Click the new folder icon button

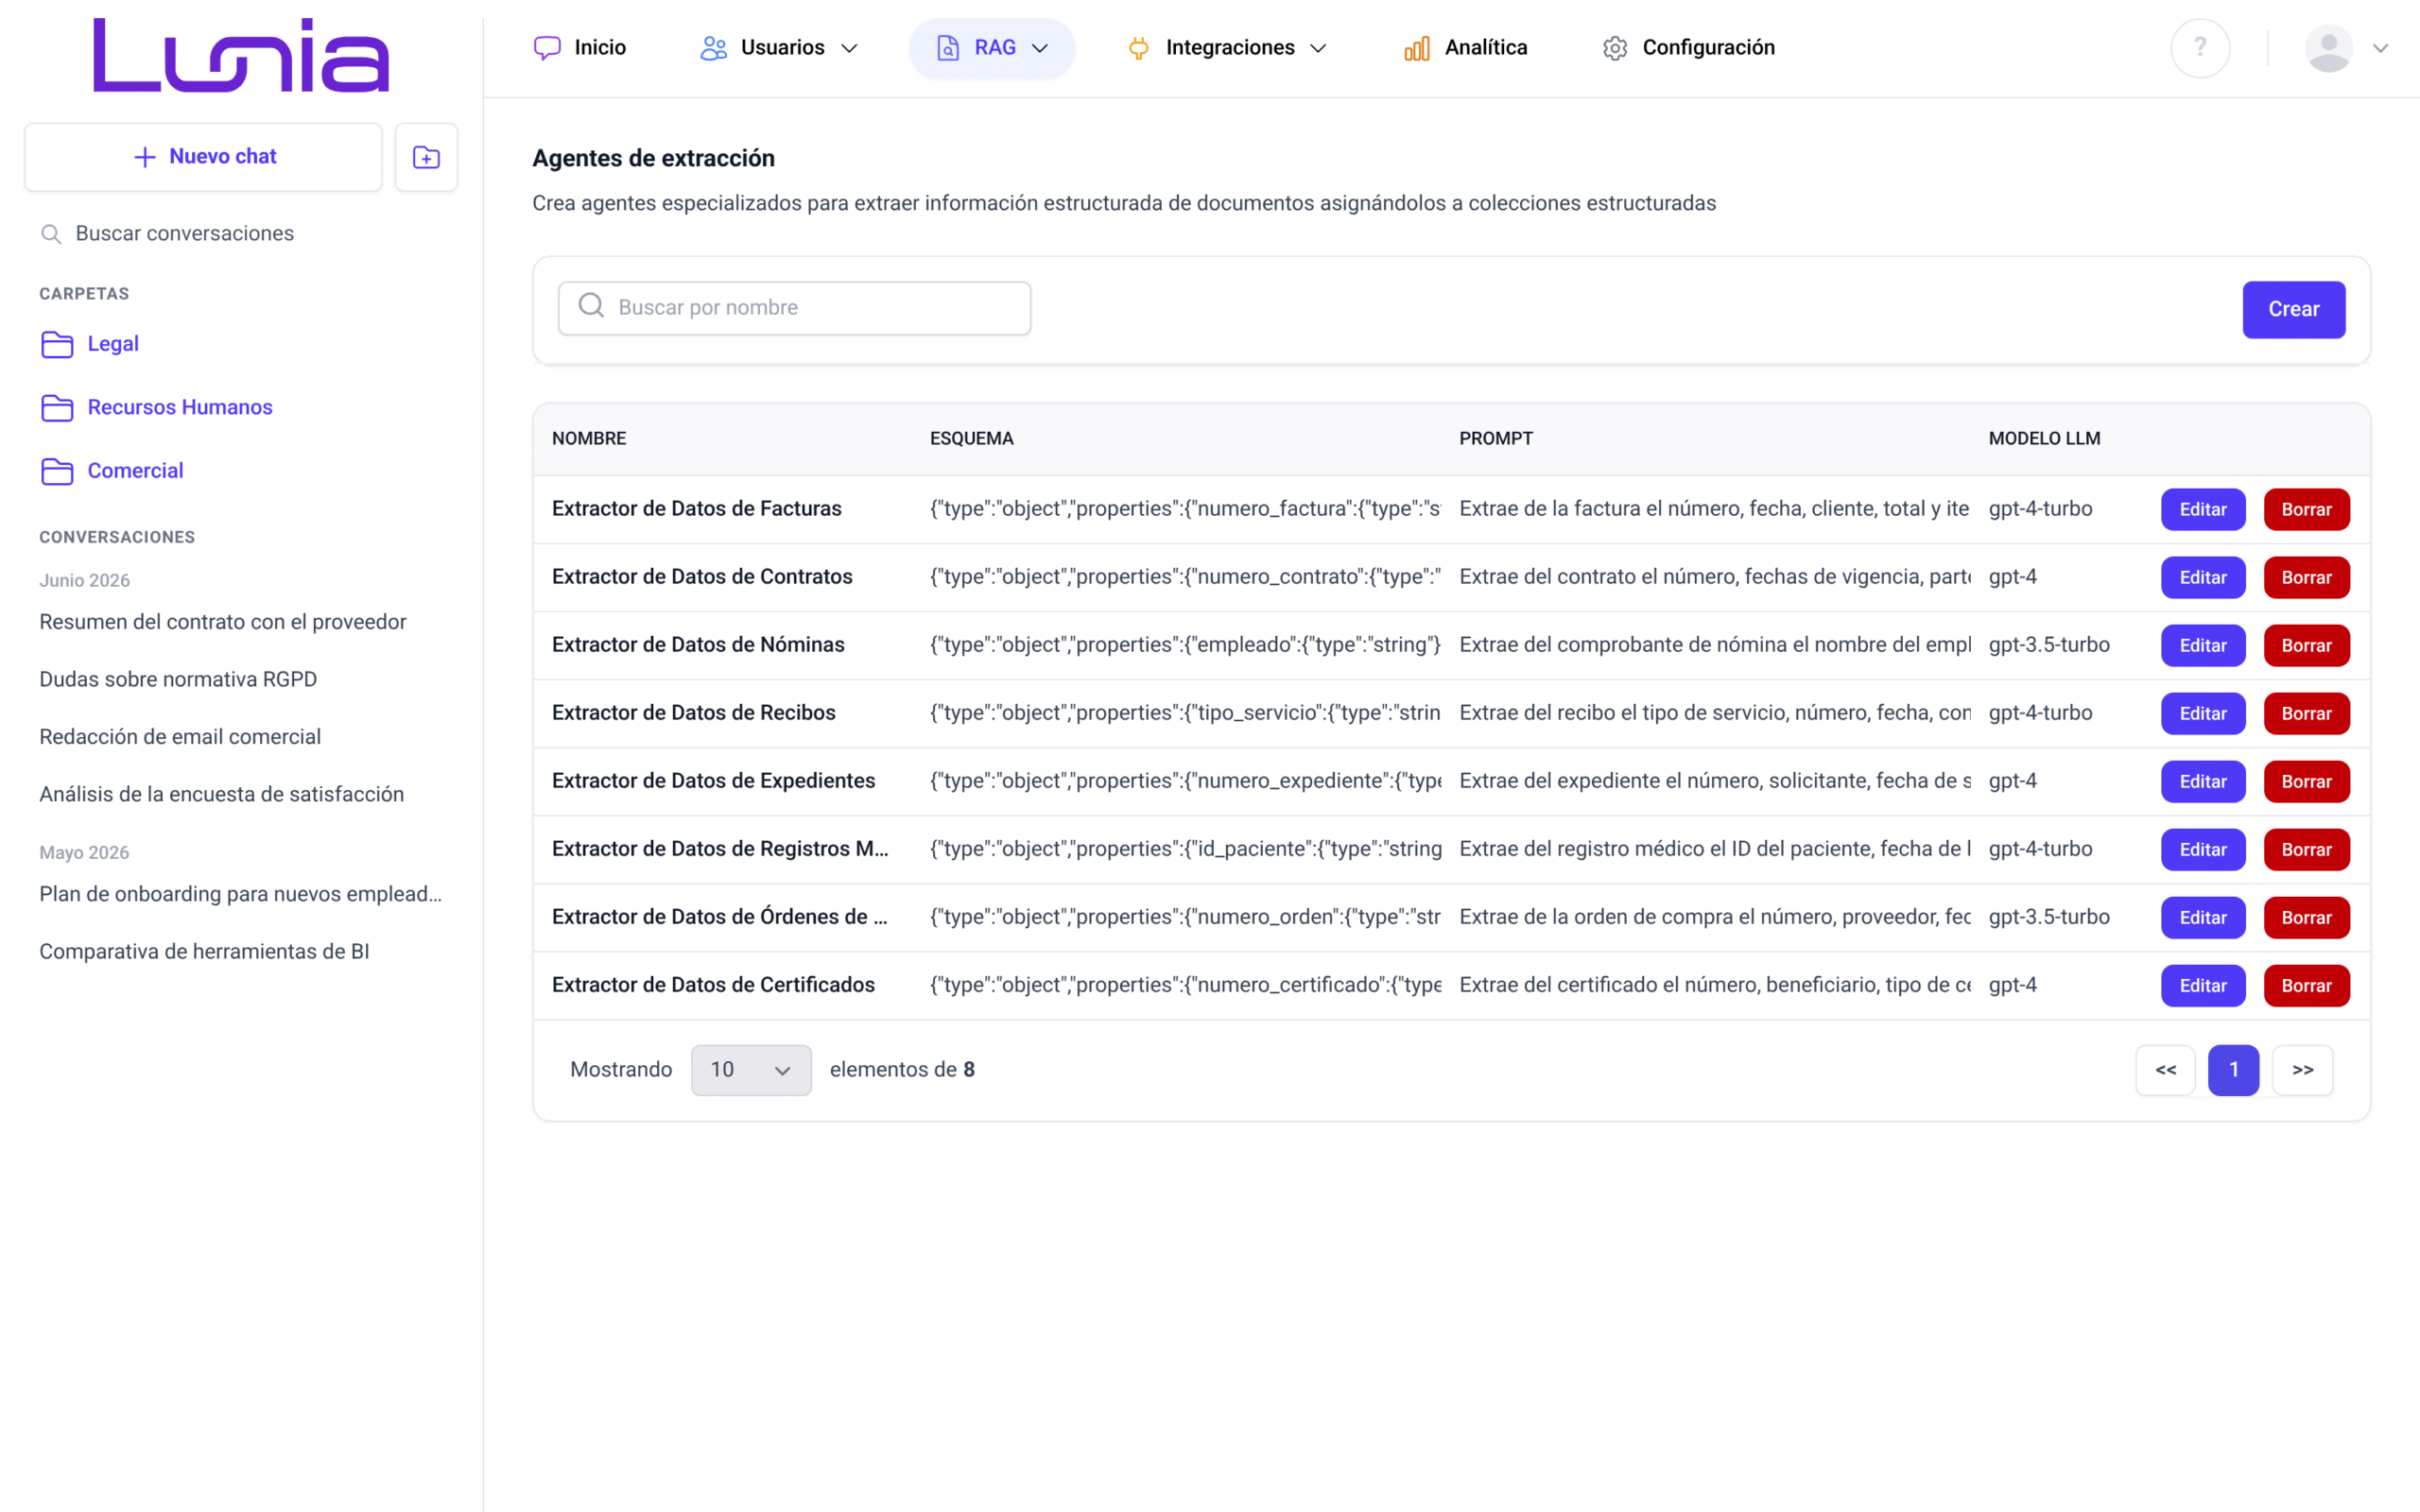point(426,157)
